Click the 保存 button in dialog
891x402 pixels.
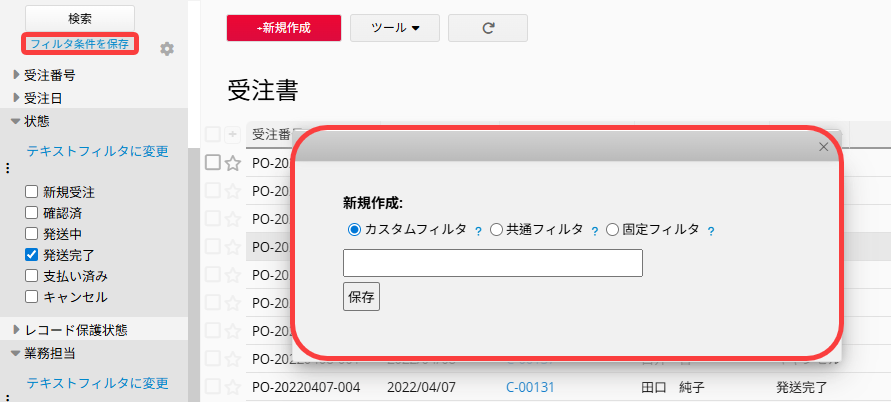[x=361, y=296]
